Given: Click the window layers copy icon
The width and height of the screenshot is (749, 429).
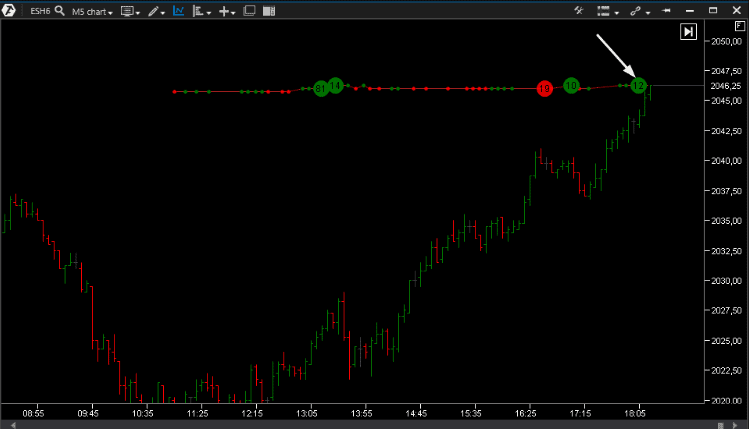Looking at the screenshot, I should 249,11.
